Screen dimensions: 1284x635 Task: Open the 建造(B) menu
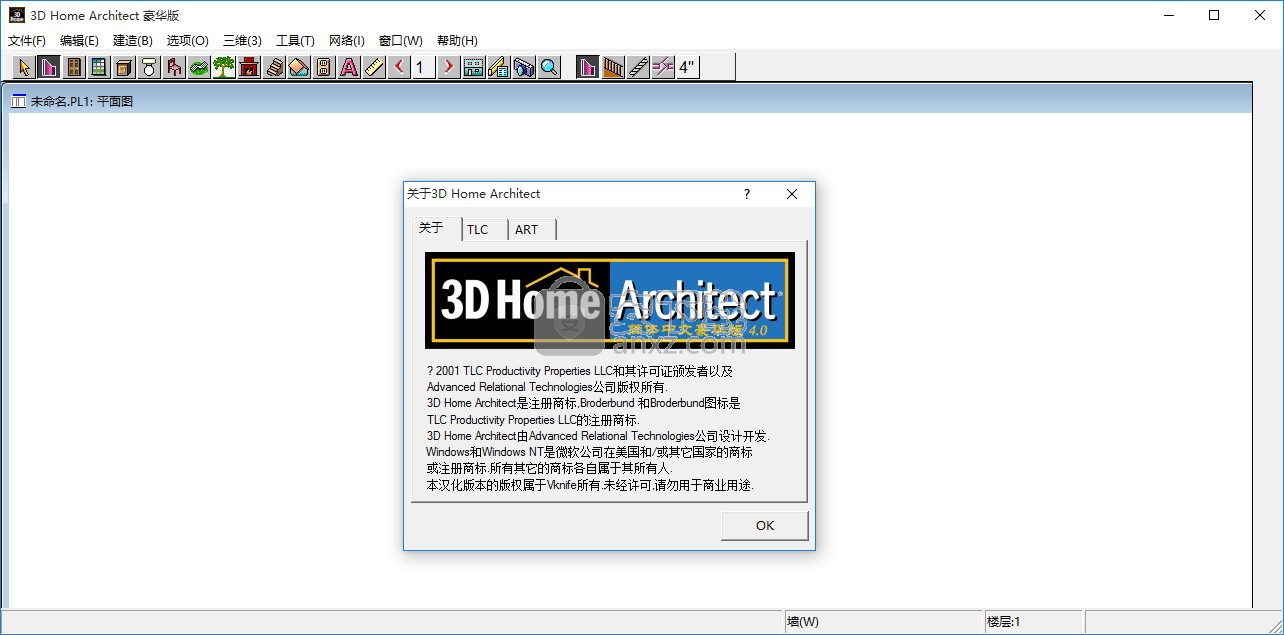click(133, 41)
